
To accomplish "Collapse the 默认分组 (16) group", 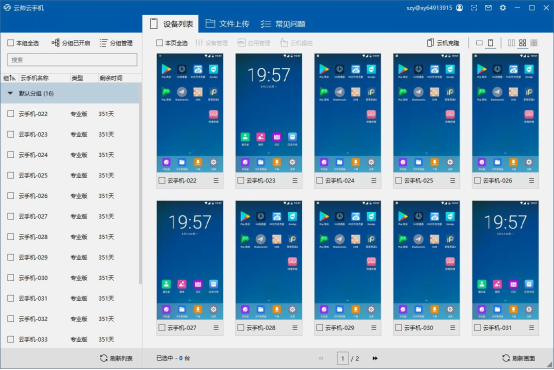I will tap(10, 93).
